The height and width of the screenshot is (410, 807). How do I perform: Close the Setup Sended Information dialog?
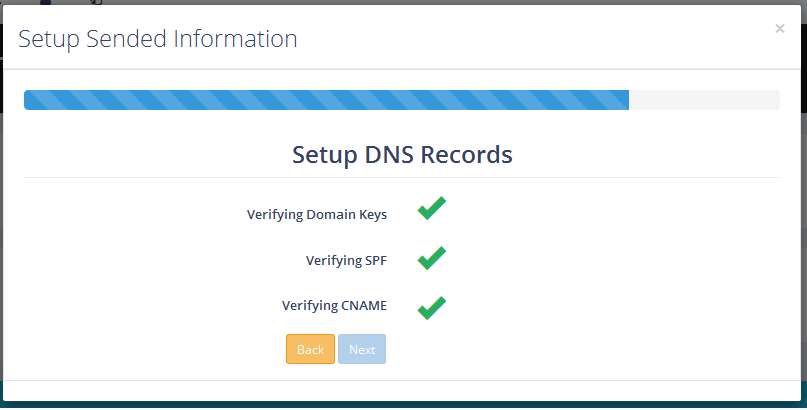click(779, 29)
